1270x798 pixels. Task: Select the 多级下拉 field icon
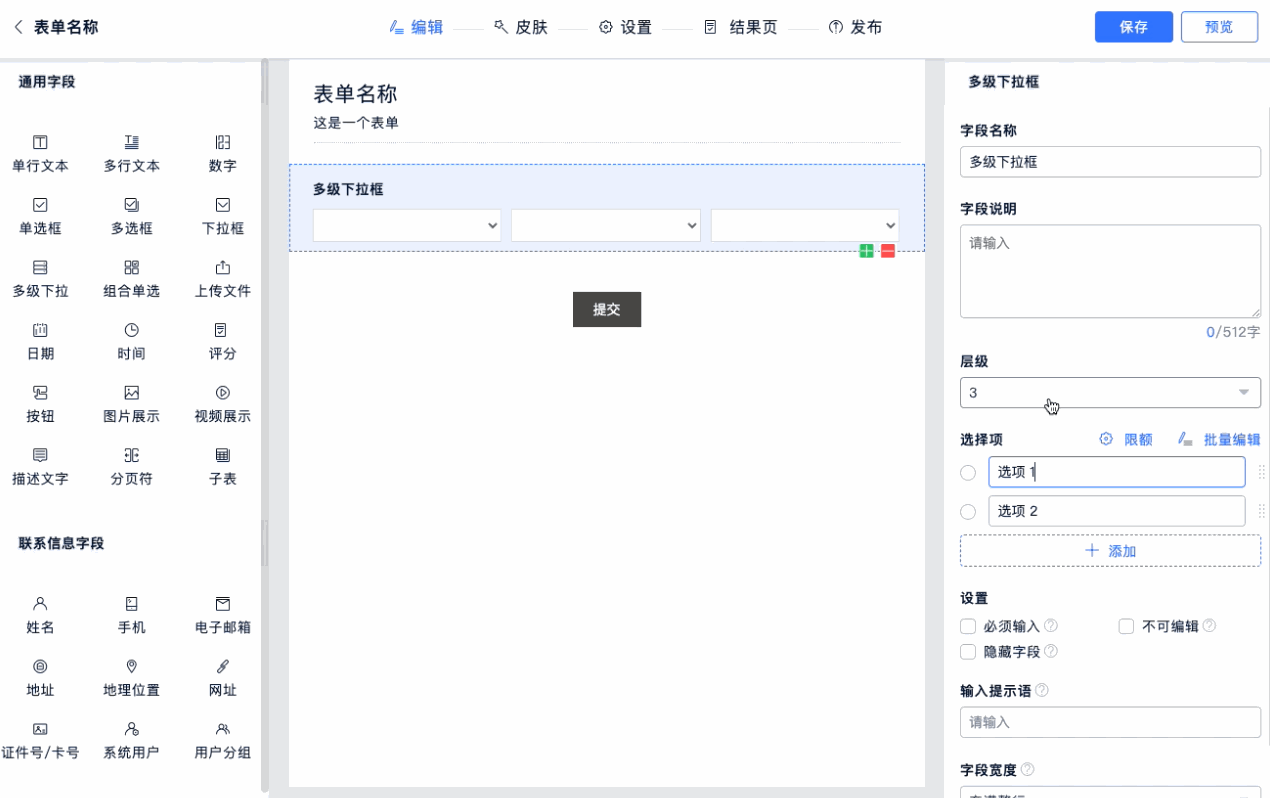[40, 268]
